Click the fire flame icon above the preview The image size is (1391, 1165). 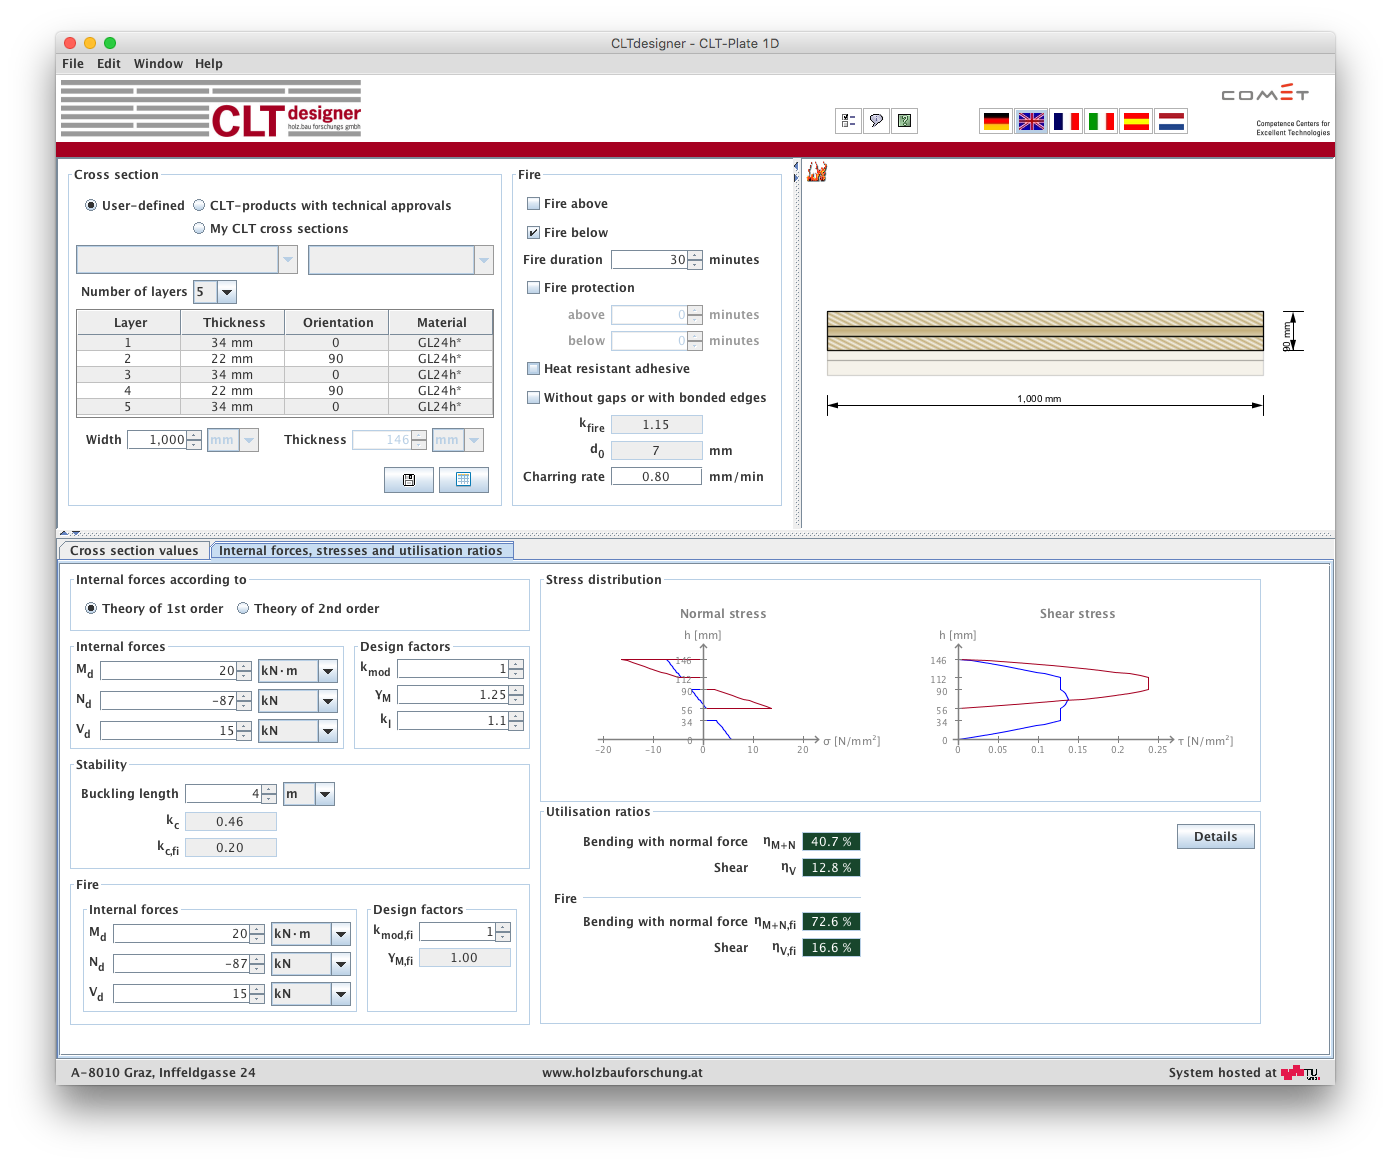pos(817,172)
